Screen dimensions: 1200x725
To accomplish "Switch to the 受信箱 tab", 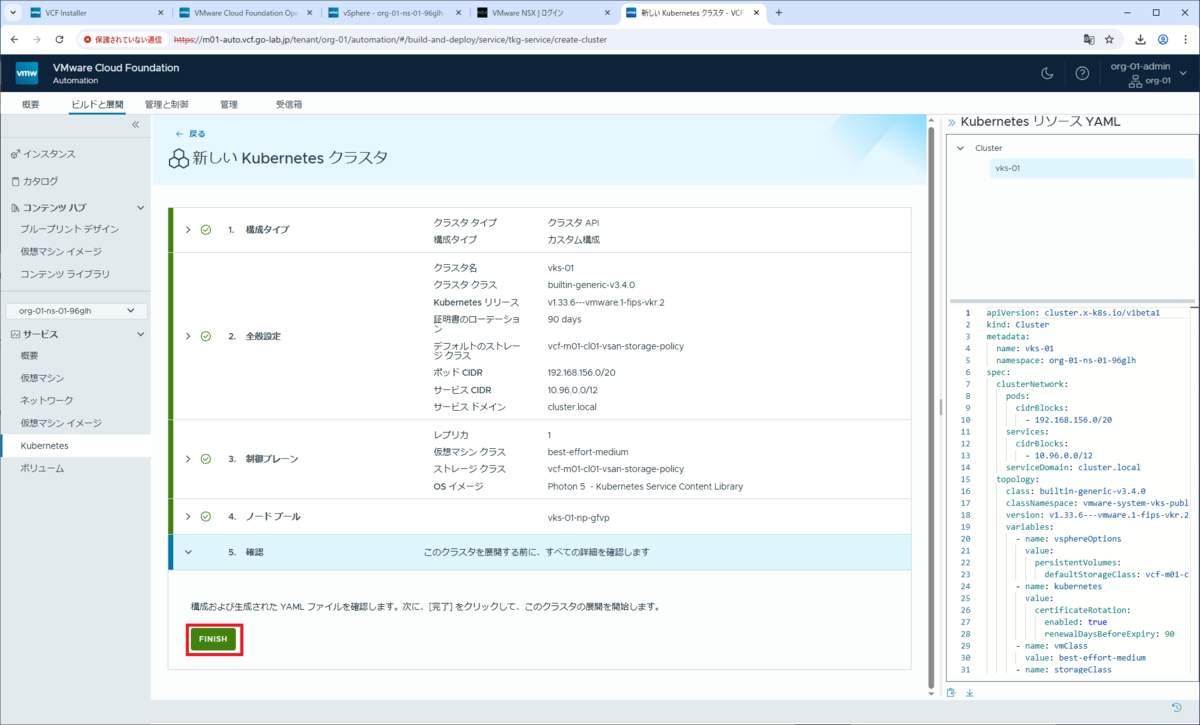I will point(289,104).
